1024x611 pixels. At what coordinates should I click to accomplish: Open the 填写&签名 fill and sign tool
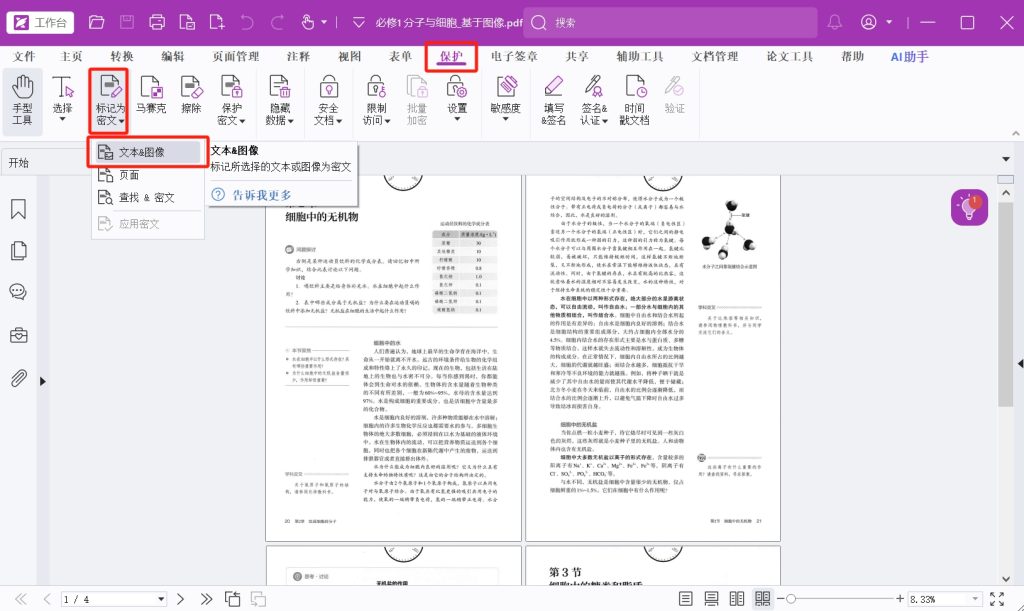coord(553,100)
